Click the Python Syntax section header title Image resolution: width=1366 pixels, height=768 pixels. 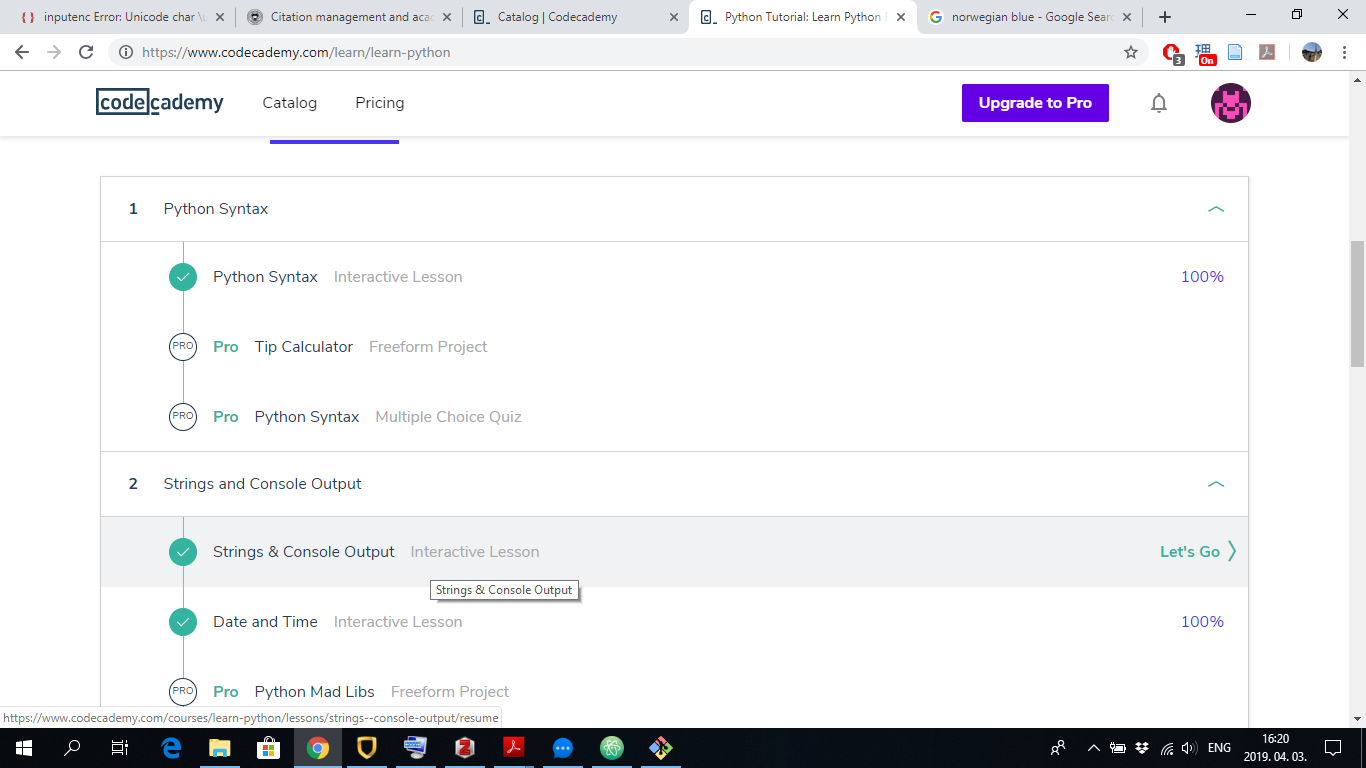tap(216, 209)
